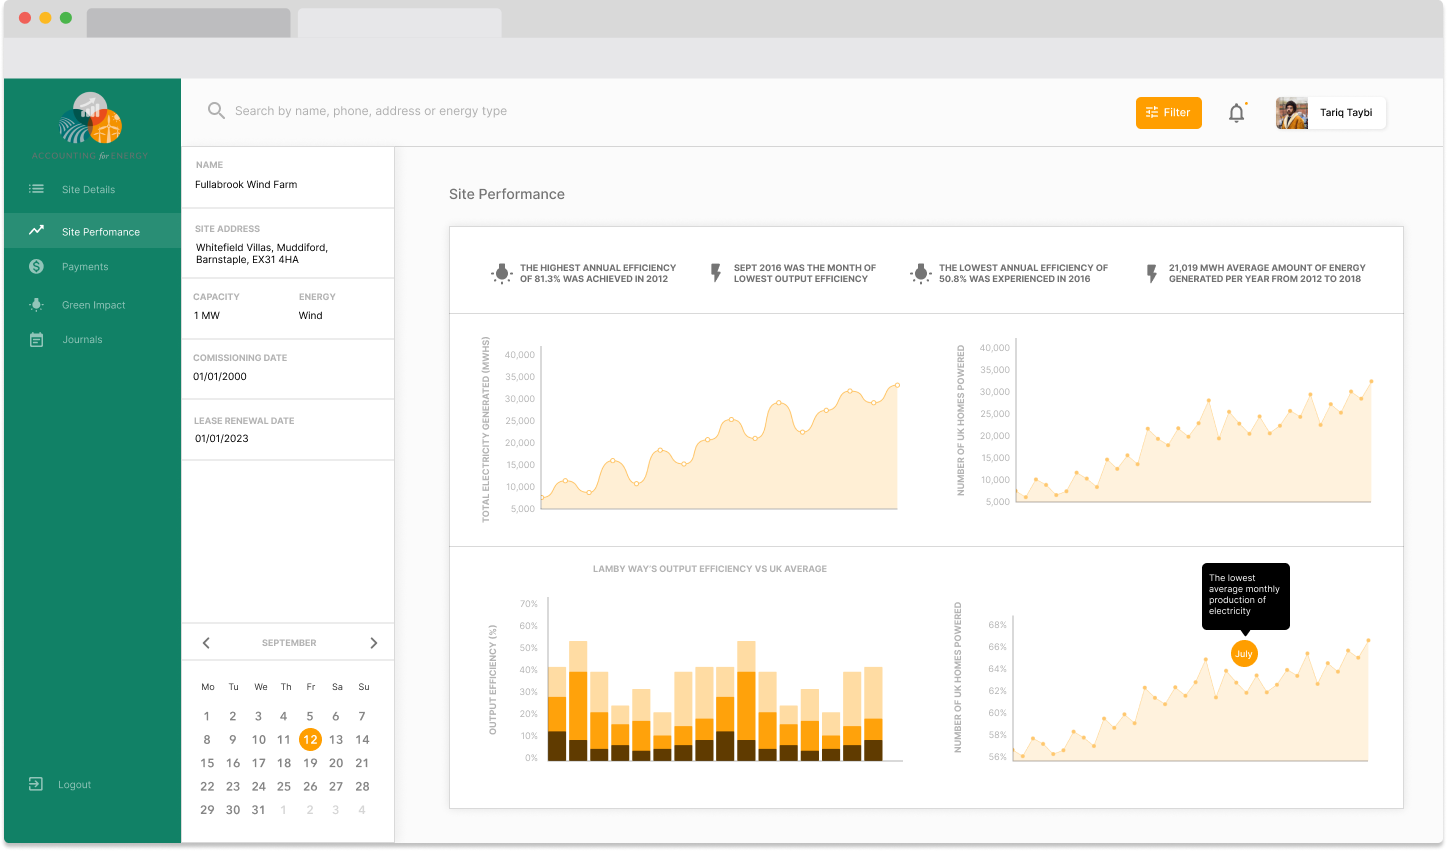Click the Green Impact bulb icon

[x=36, y=305]
